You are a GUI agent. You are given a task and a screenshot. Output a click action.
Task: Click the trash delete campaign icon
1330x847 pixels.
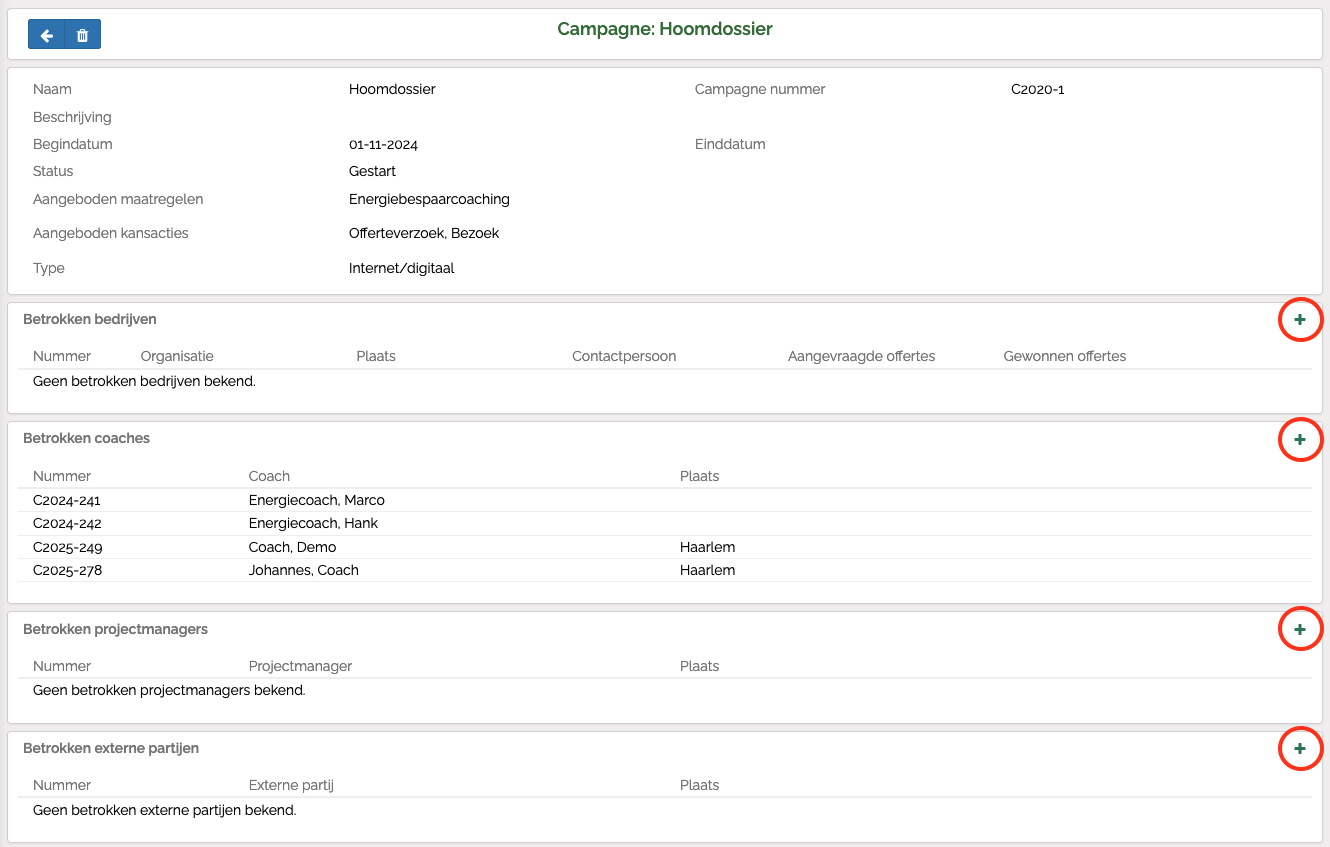pyautogui.click(x=83, y=35)
